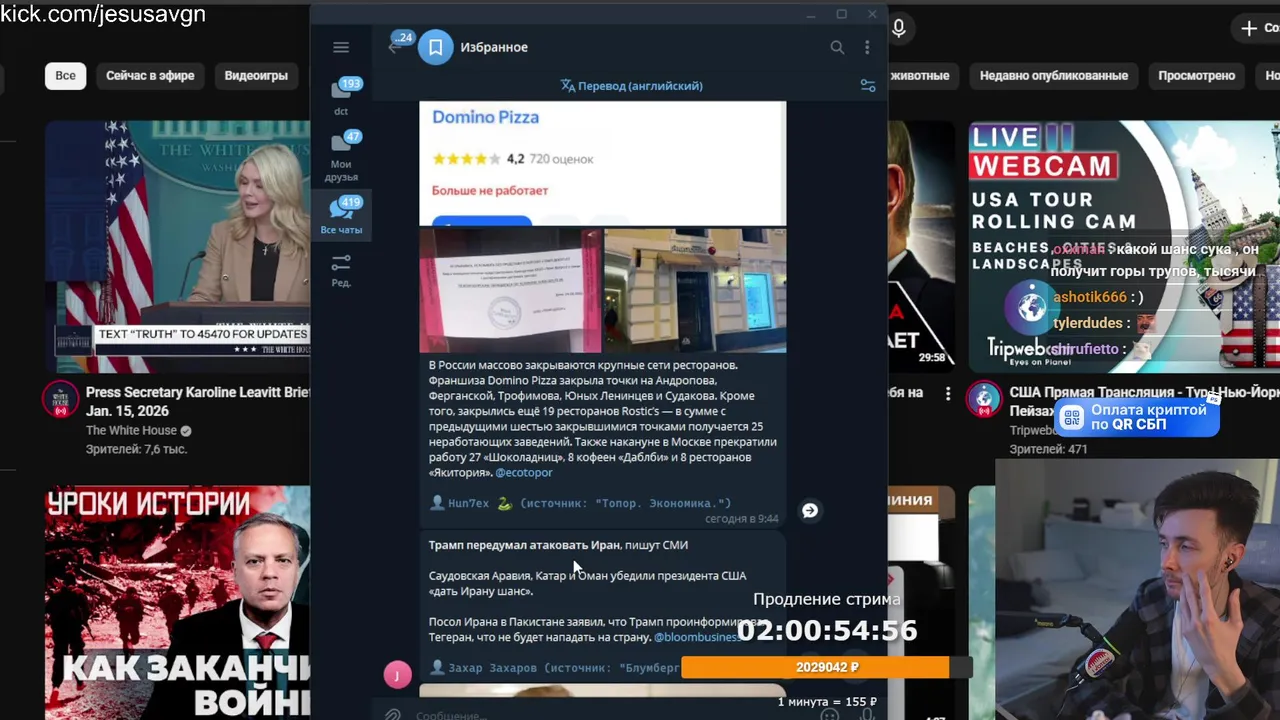Image resolution: width=1280 pixels, height=720 pixels.
Task: Minimize the Telegram window
Action: (811, 14)
